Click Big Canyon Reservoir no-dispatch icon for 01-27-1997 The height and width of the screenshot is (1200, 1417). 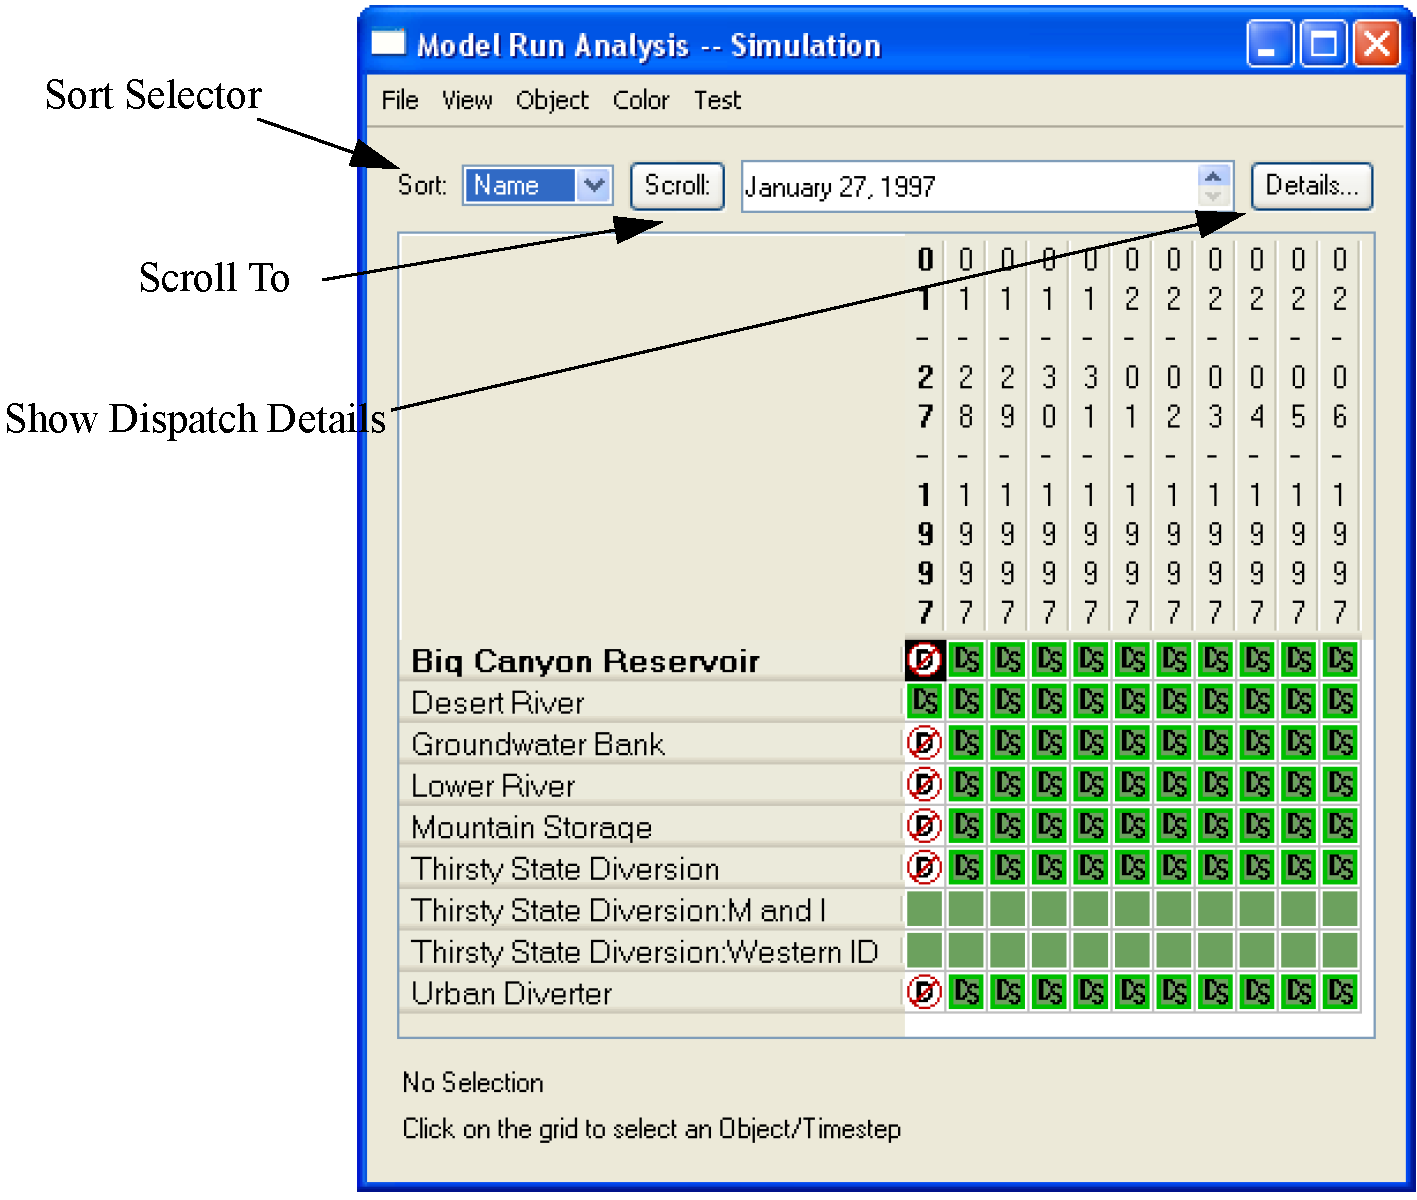(924, 660)
